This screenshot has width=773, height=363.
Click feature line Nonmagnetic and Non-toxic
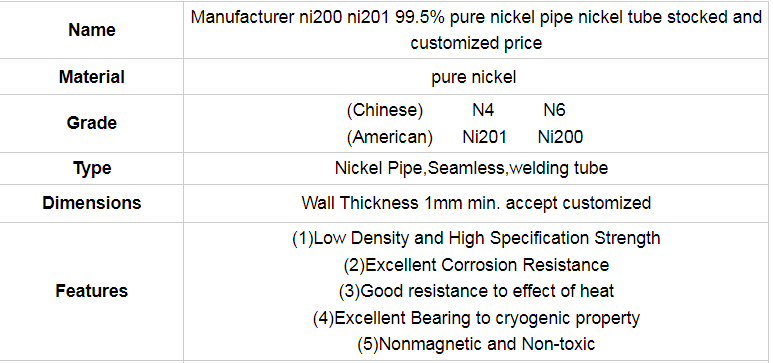coord(476,344)
